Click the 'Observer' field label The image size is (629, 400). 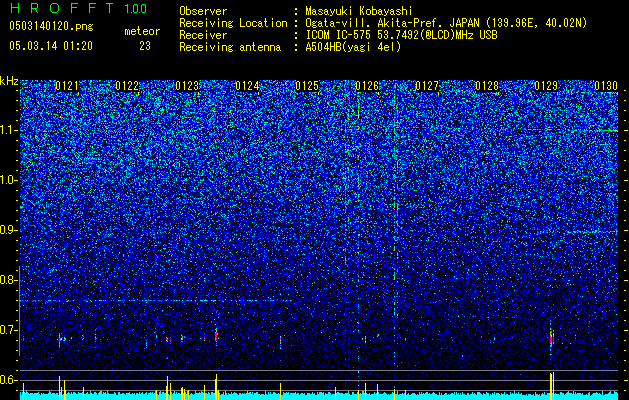(x=203, y=11)
